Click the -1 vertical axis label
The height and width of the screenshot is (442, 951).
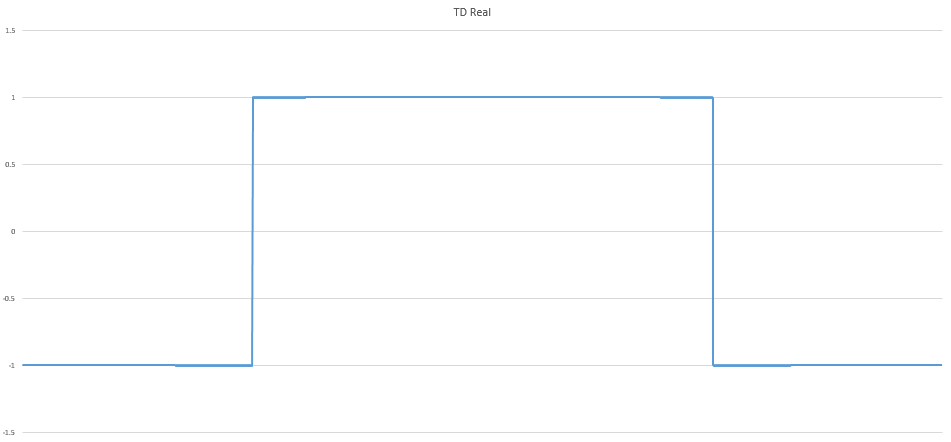[x=11, y=365]
